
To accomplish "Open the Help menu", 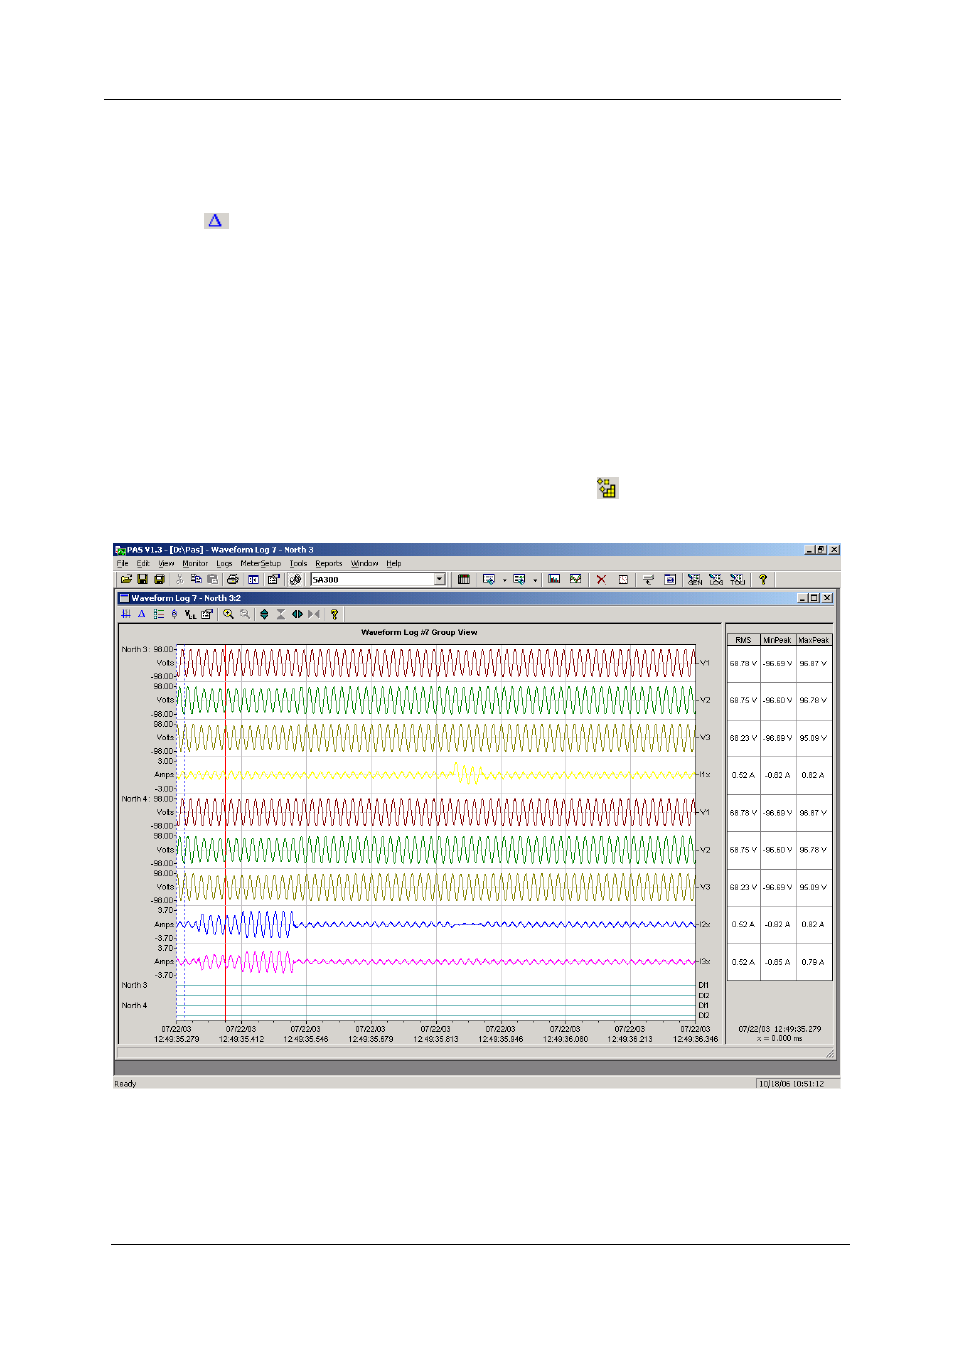I will click(x=394, y=564).
